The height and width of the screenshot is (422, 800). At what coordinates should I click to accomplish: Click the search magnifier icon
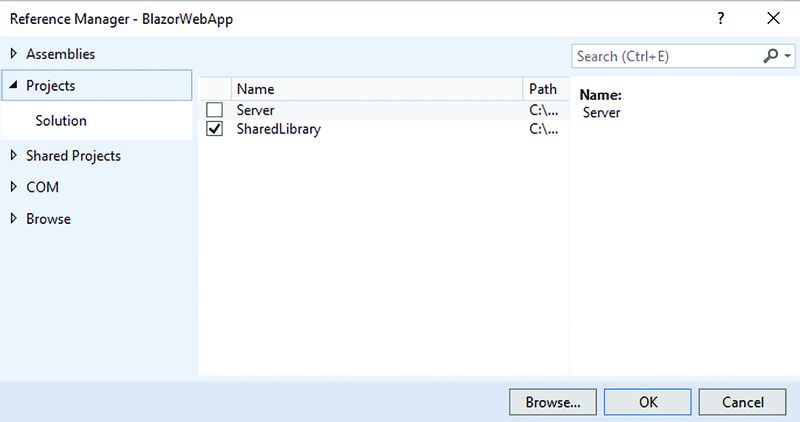770,56
